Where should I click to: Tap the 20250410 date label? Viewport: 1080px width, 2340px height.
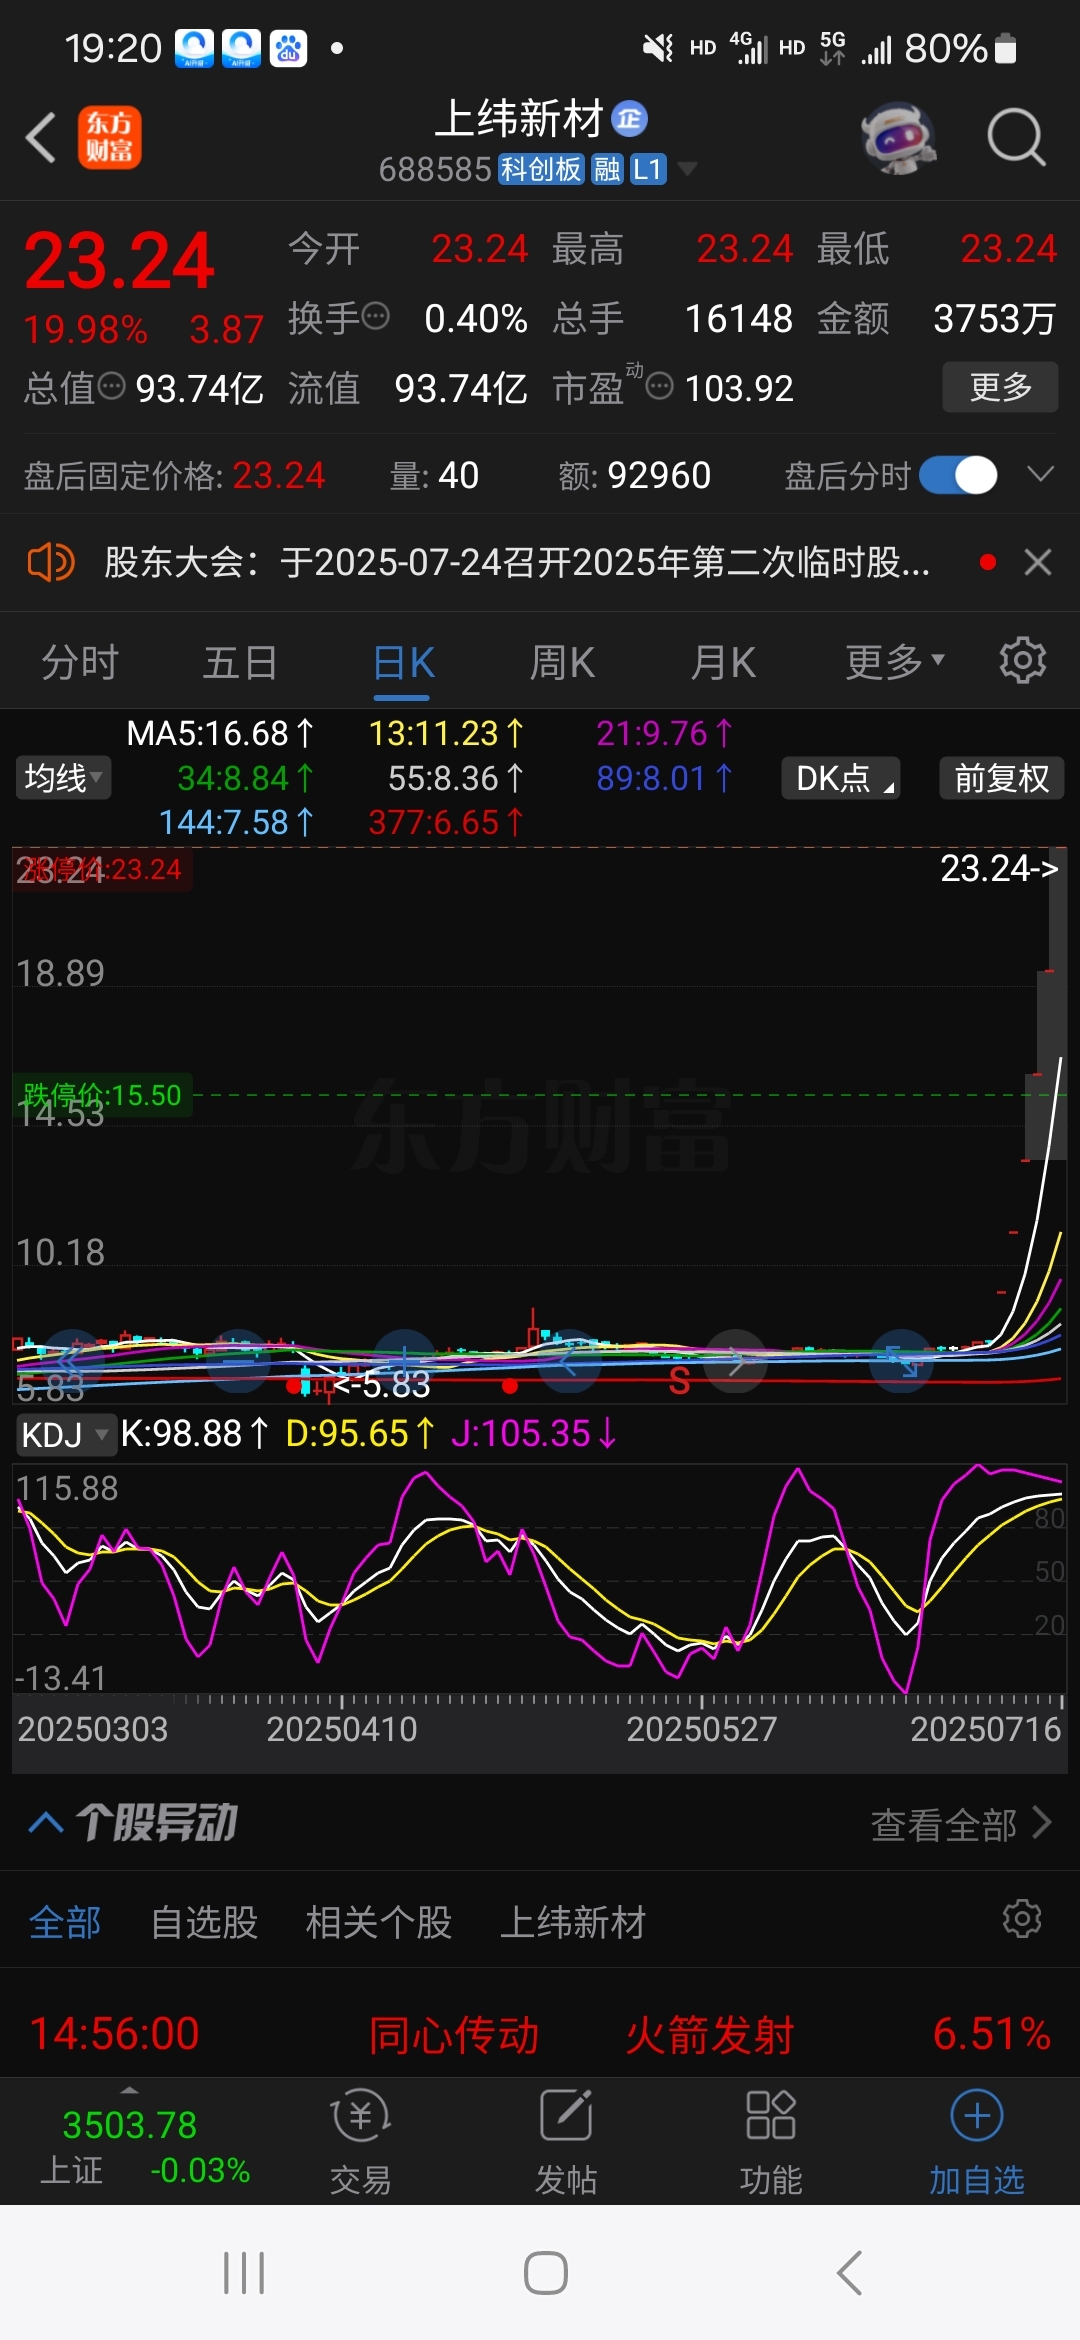342,1729
